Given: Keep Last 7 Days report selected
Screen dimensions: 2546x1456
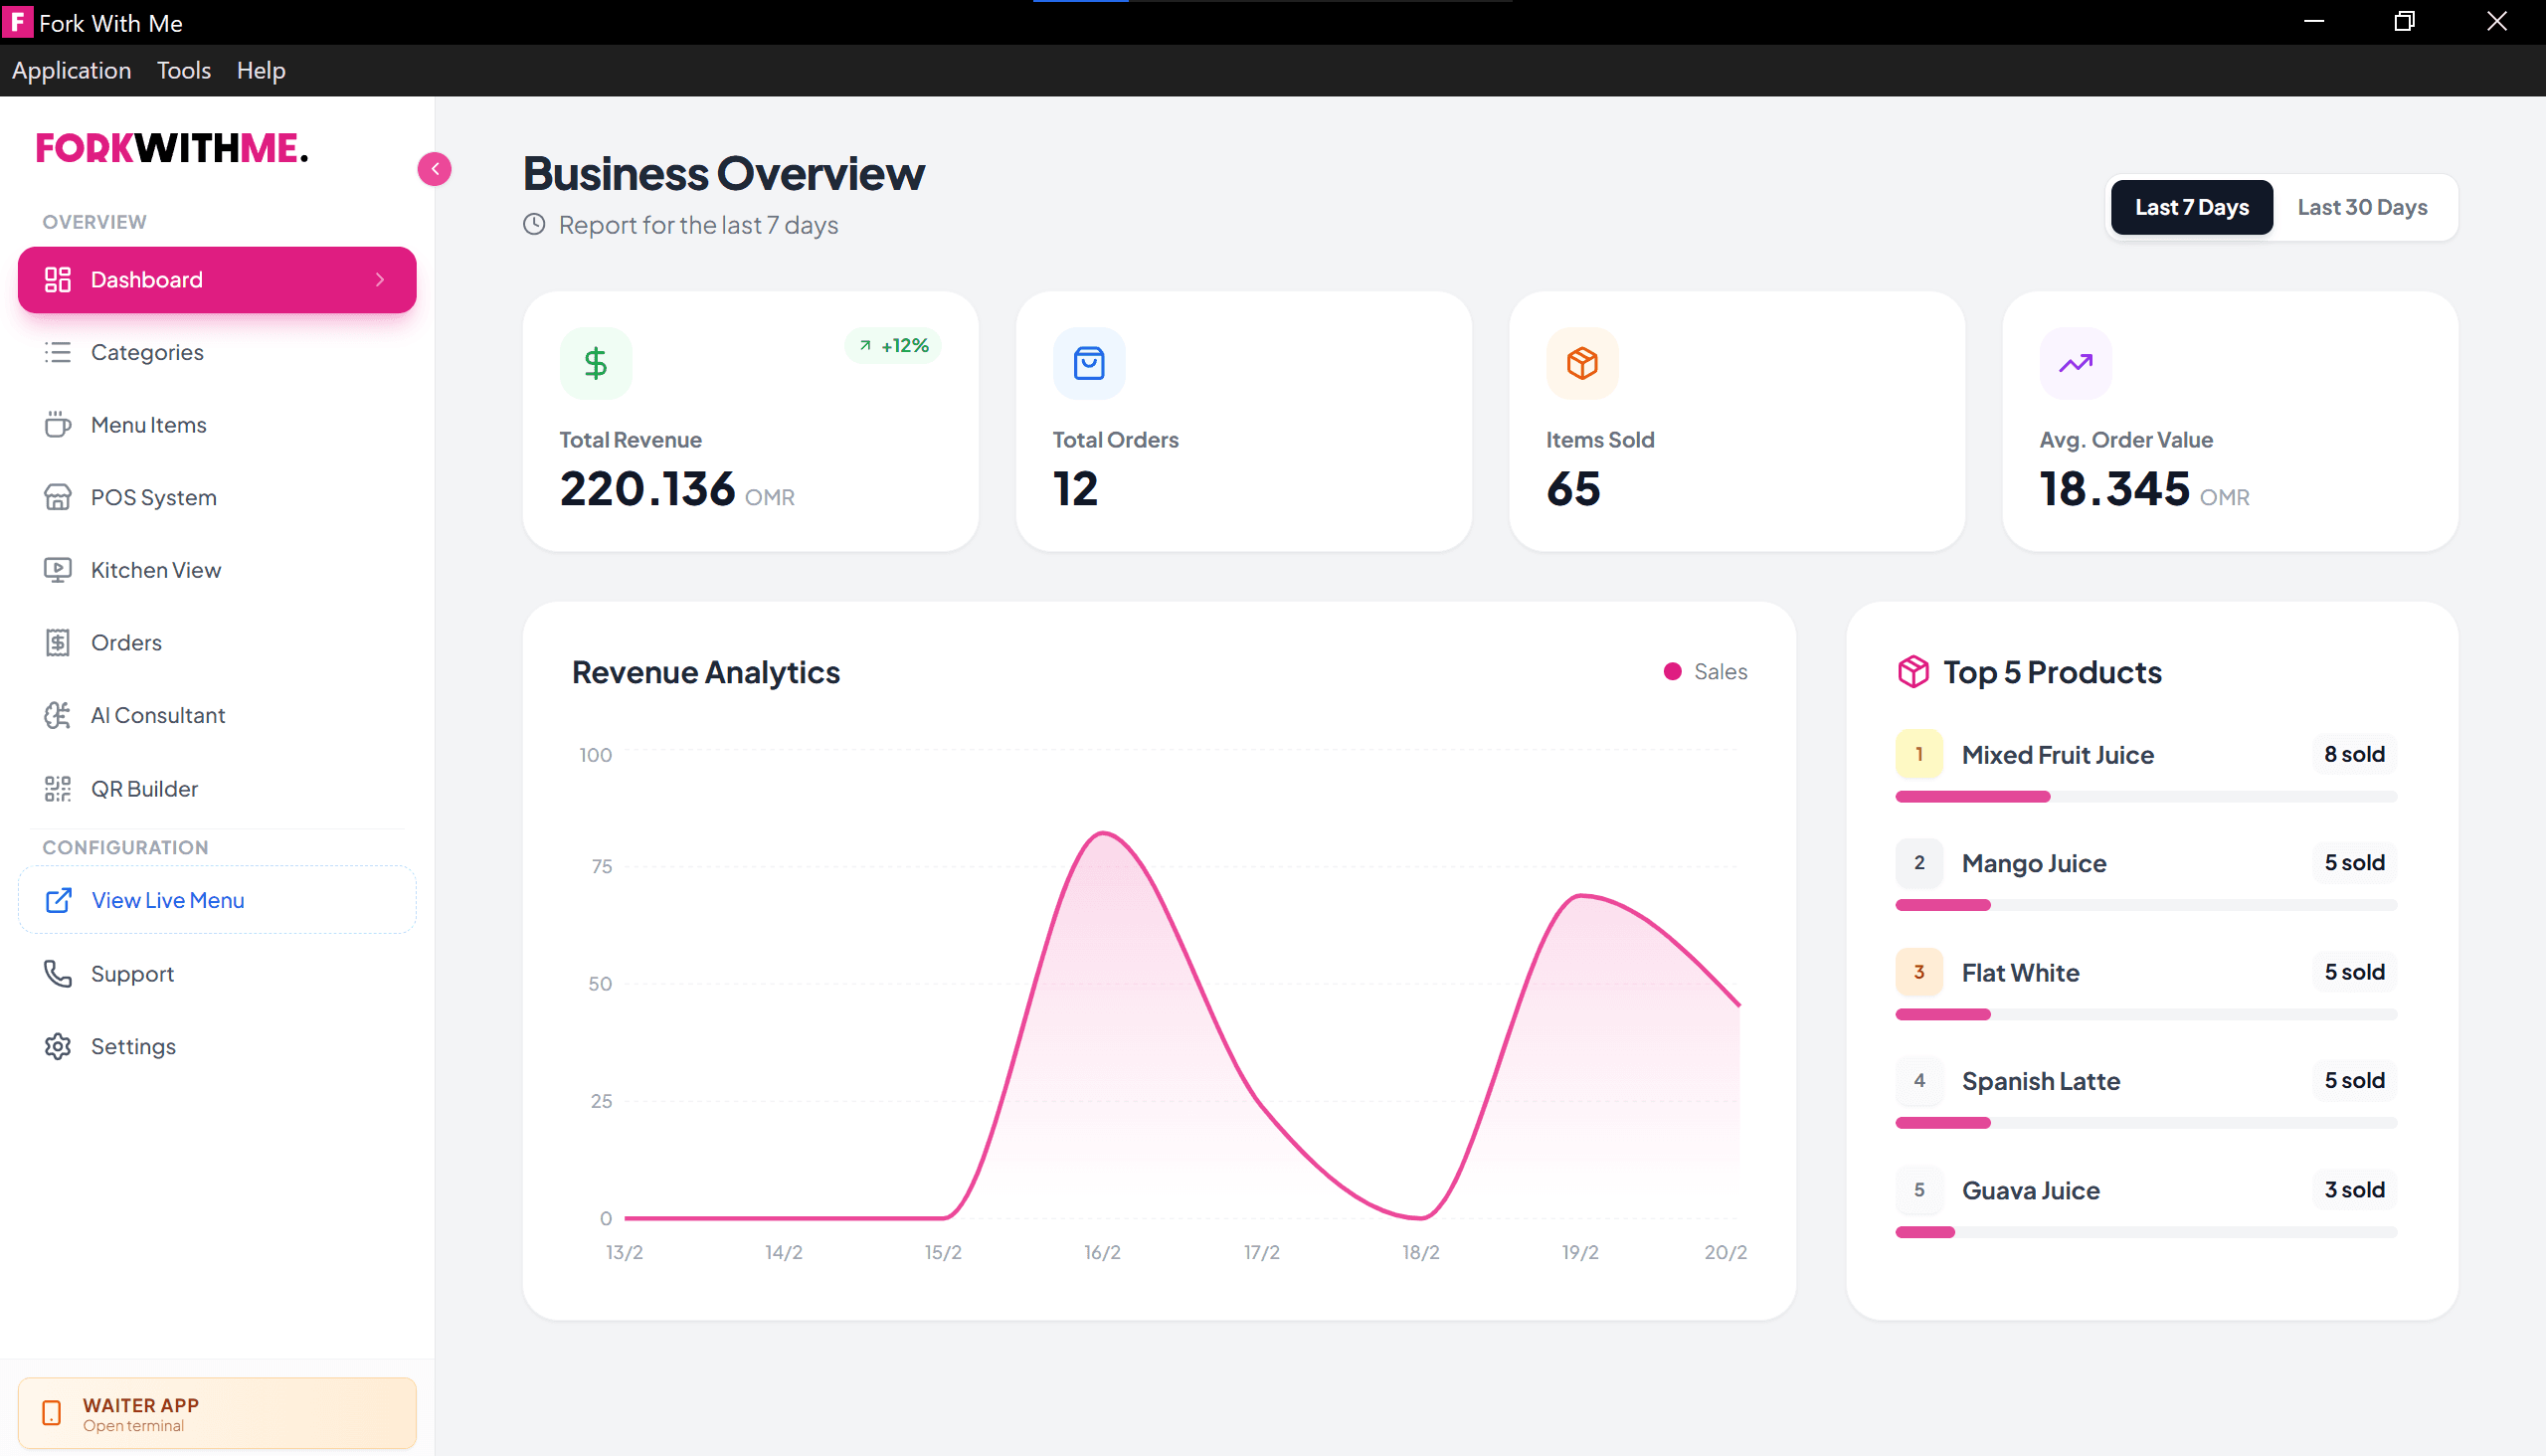Looking at the screenshot, I should point(2191,207).
